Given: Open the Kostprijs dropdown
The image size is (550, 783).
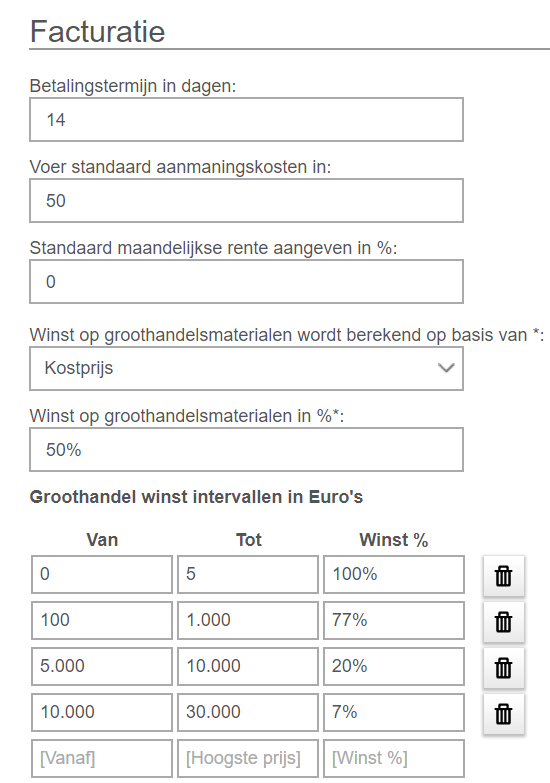Looking at the screenshot, I should (246, 369).
